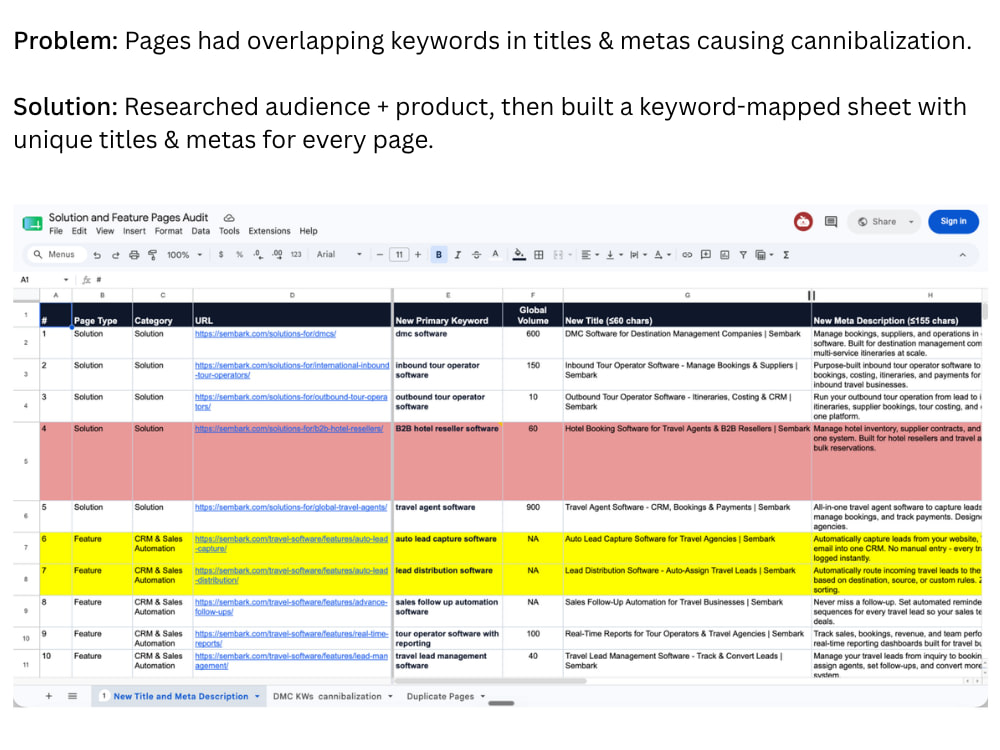The width and height of the screenshot is (1000, 750).
Task: Redo the last action
Action: click(115, 254)
